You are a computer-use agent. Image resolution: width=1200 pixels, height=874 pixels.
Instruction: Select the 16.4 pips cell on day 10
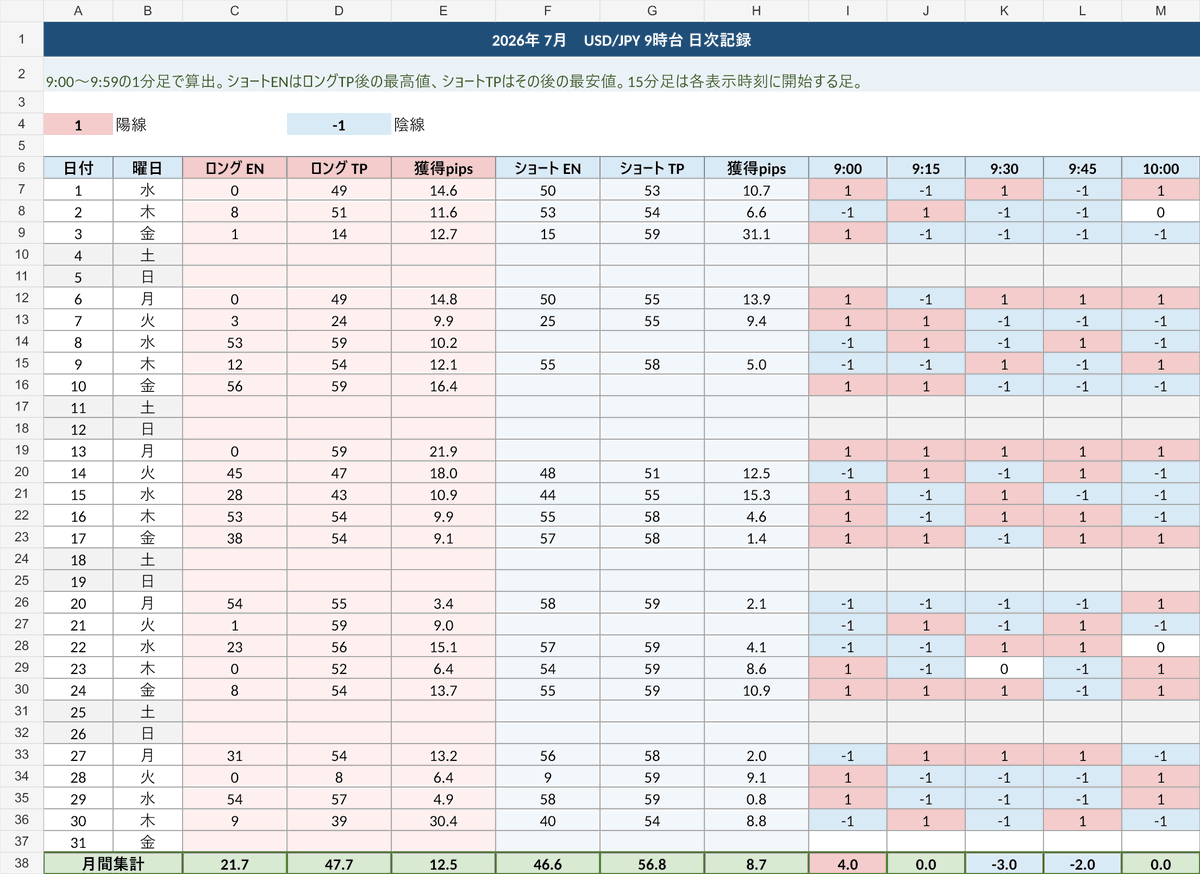point(443,385)
